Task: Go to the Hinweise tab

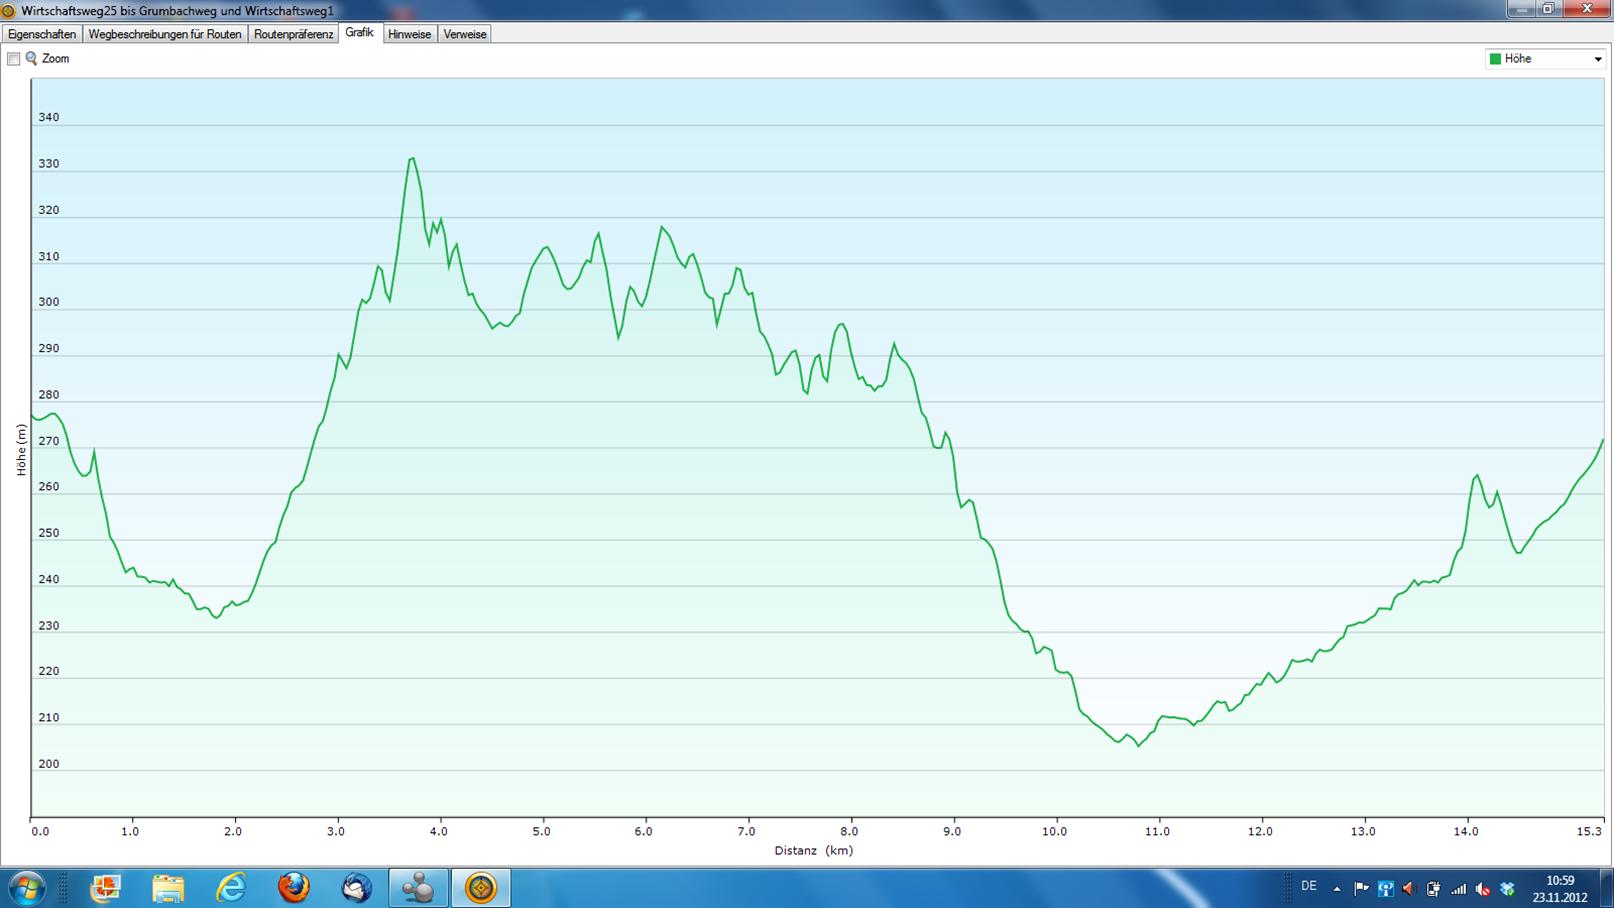Action: [409, 34]
